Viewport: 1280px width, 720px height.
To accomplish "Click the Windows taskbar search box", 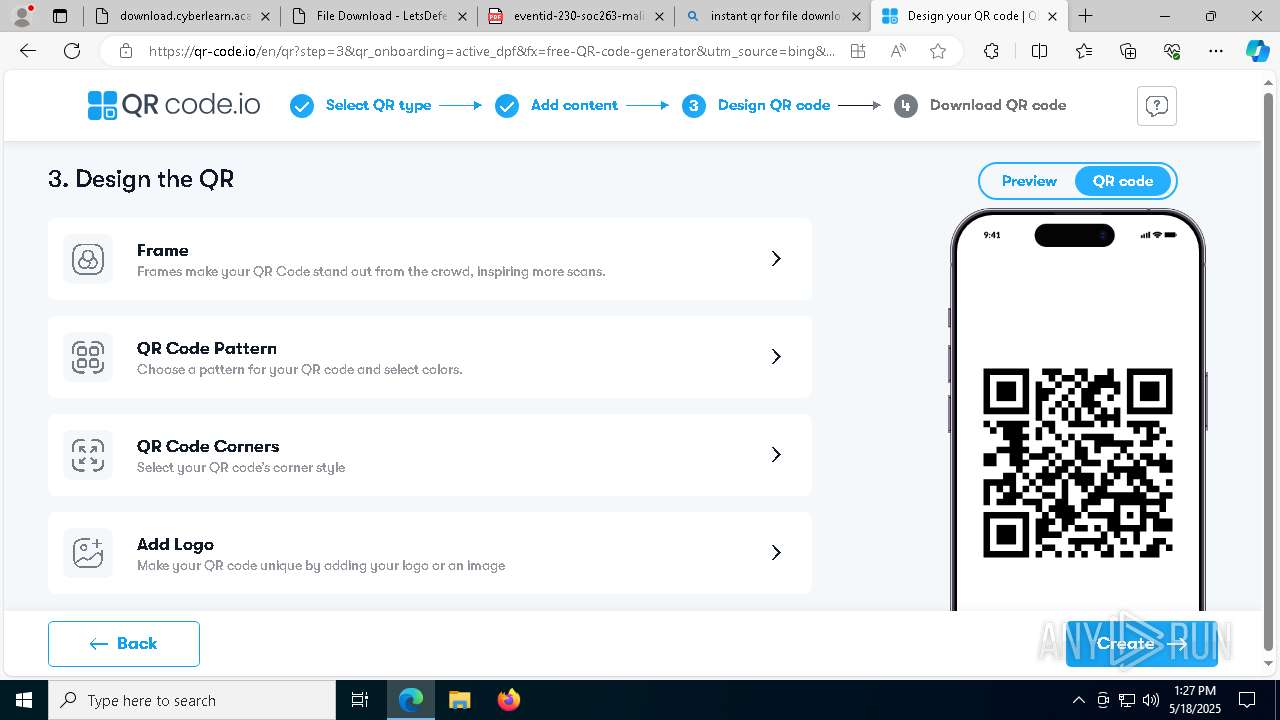I will 192,700.
